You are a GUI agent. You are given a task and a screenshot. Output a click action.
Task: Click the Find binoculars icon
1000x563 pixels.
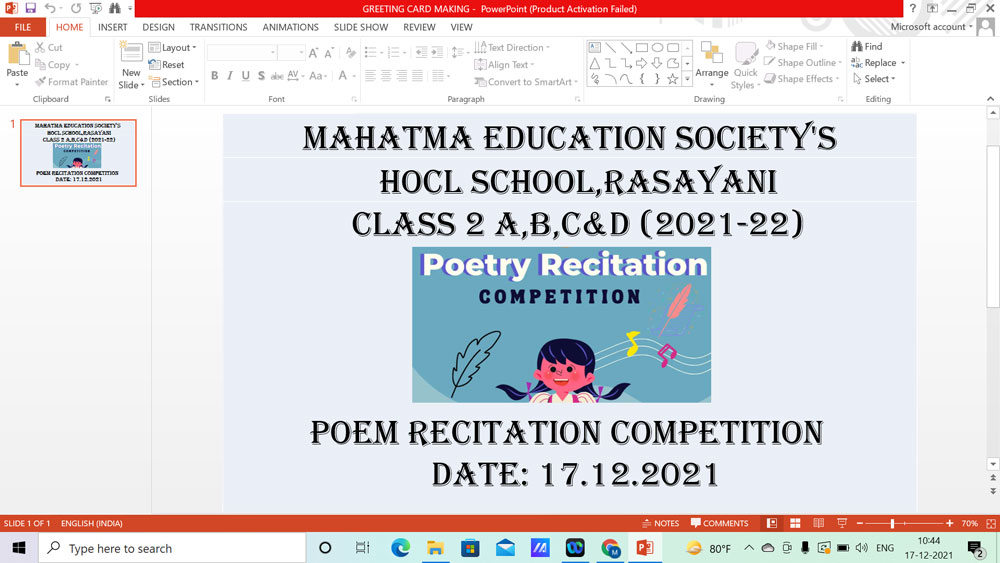(858, 47)
